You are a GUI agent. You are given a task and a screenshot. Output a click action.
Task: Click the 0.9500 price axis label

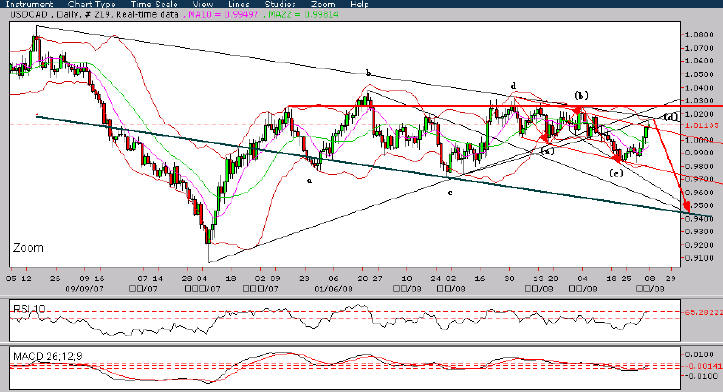pyautogui.click(x=699, y=205)
